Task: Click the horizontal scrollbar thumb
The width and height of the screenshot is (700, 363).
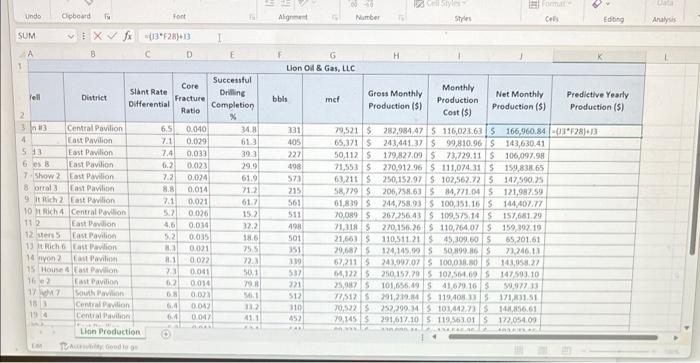Action: coord(552,337)
